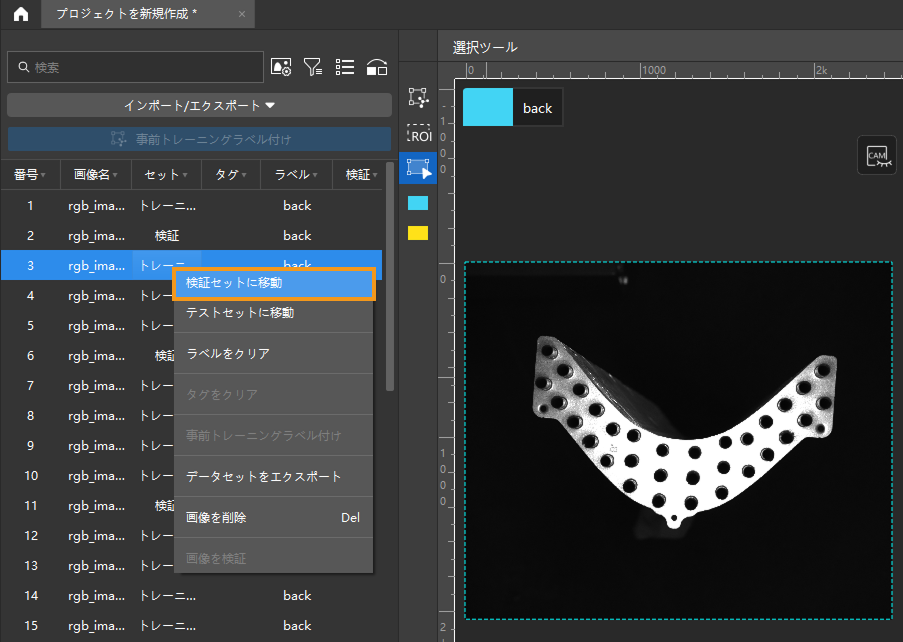Close the プロジェクトを新規作成 tab
Image resolution: width=903 pixels, height=642 pixels.
(x=242, y=14)
